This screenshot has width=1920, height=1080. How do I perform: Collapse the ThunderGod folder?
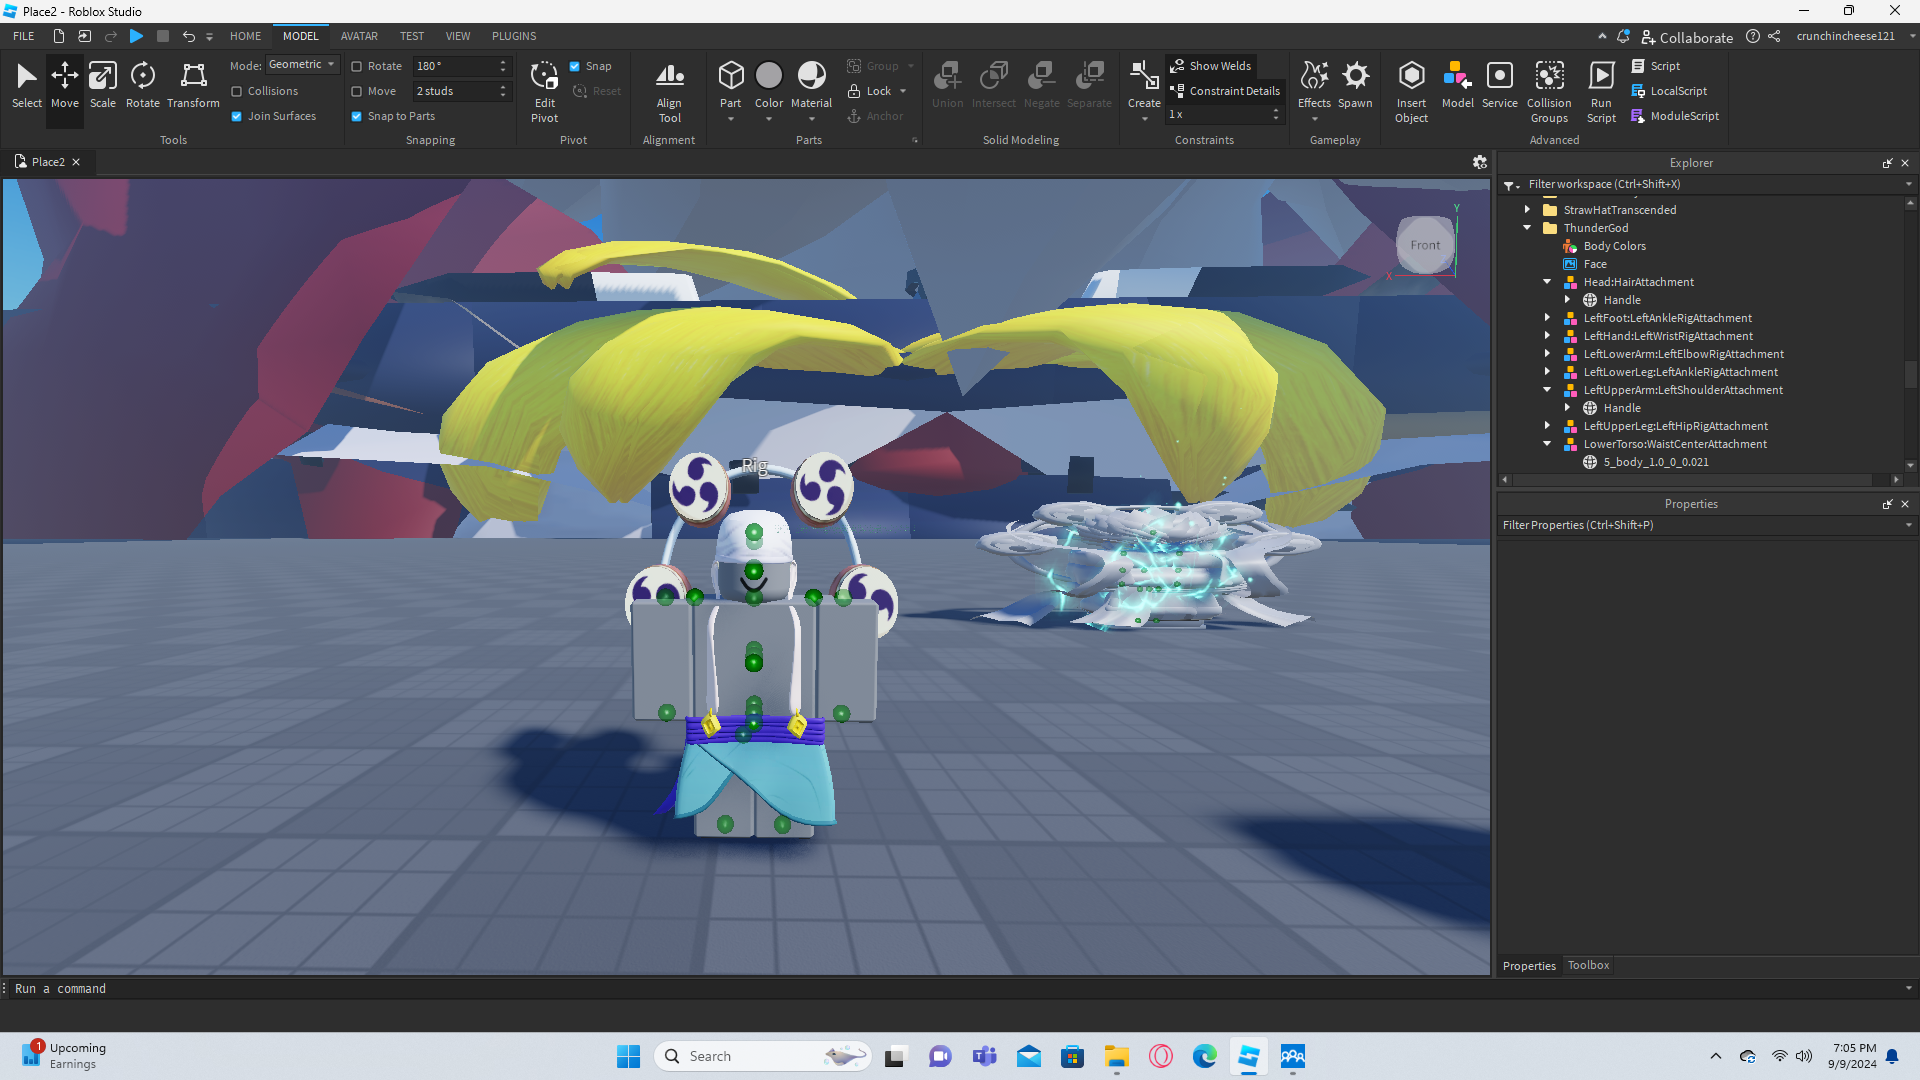coord(1527,228)
